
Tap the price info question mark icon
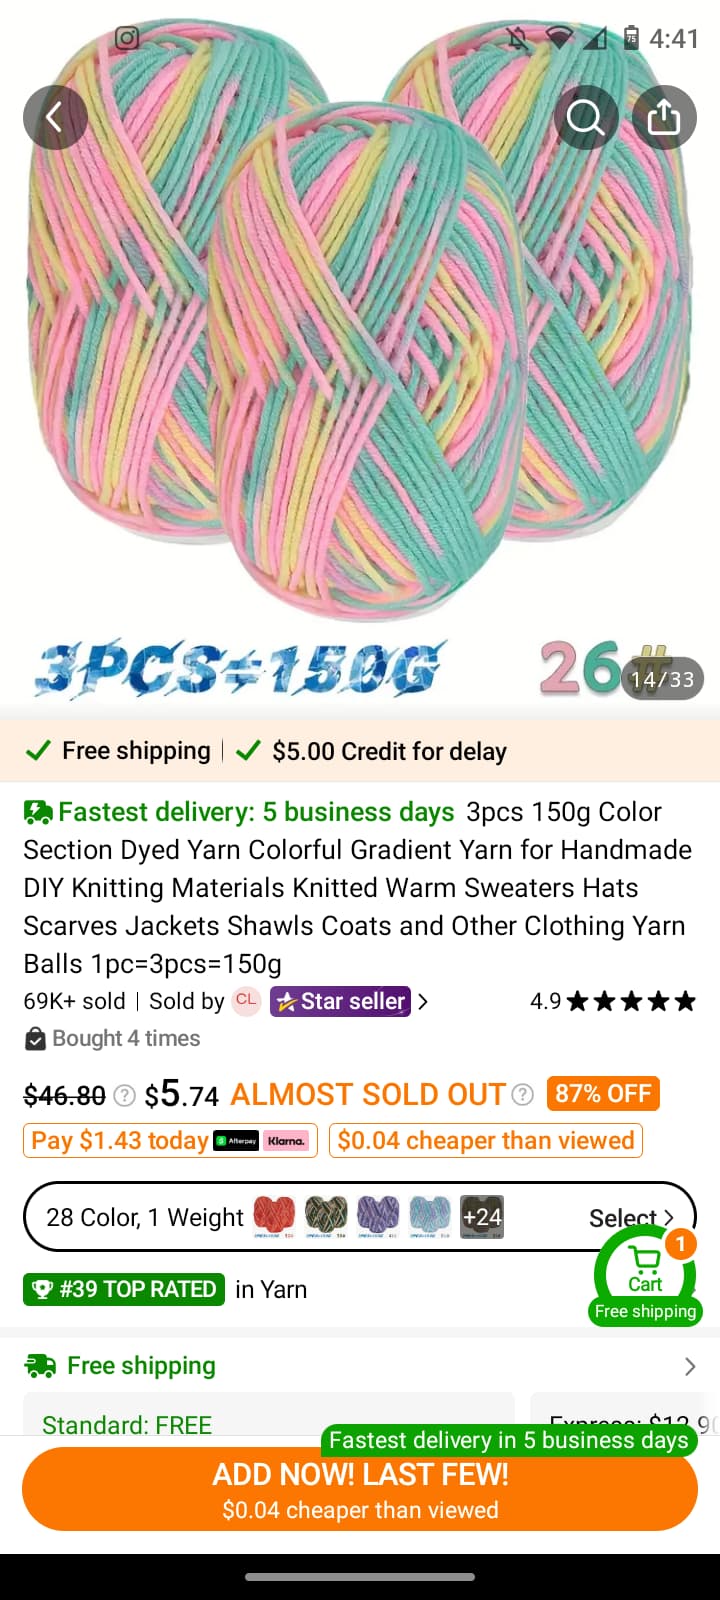[x=124, y=1095]
